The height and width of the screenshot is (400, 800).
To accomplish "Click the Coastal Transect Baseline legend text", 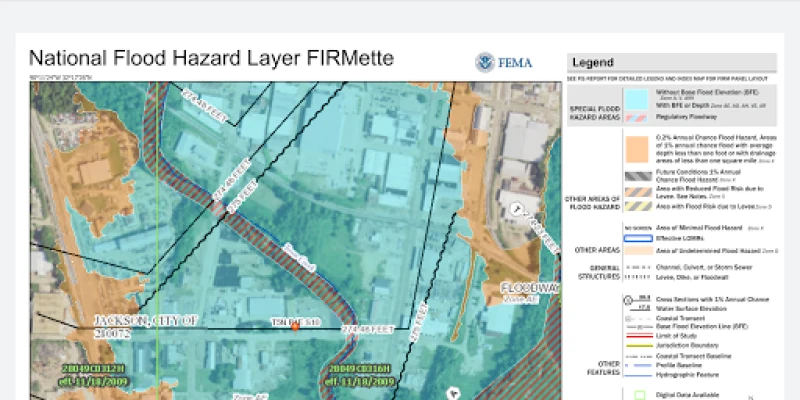I will 693,356.
